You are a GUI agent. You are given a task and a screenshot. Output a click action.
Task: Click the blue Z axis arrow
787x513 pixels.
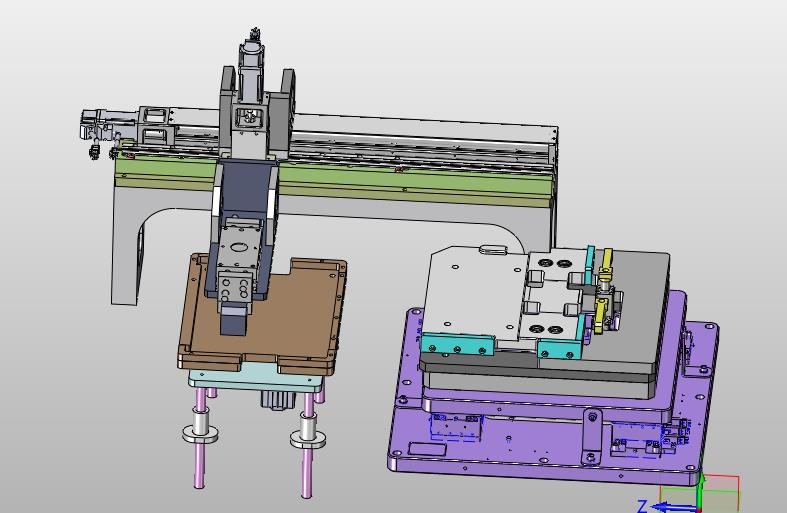[675, 506]
